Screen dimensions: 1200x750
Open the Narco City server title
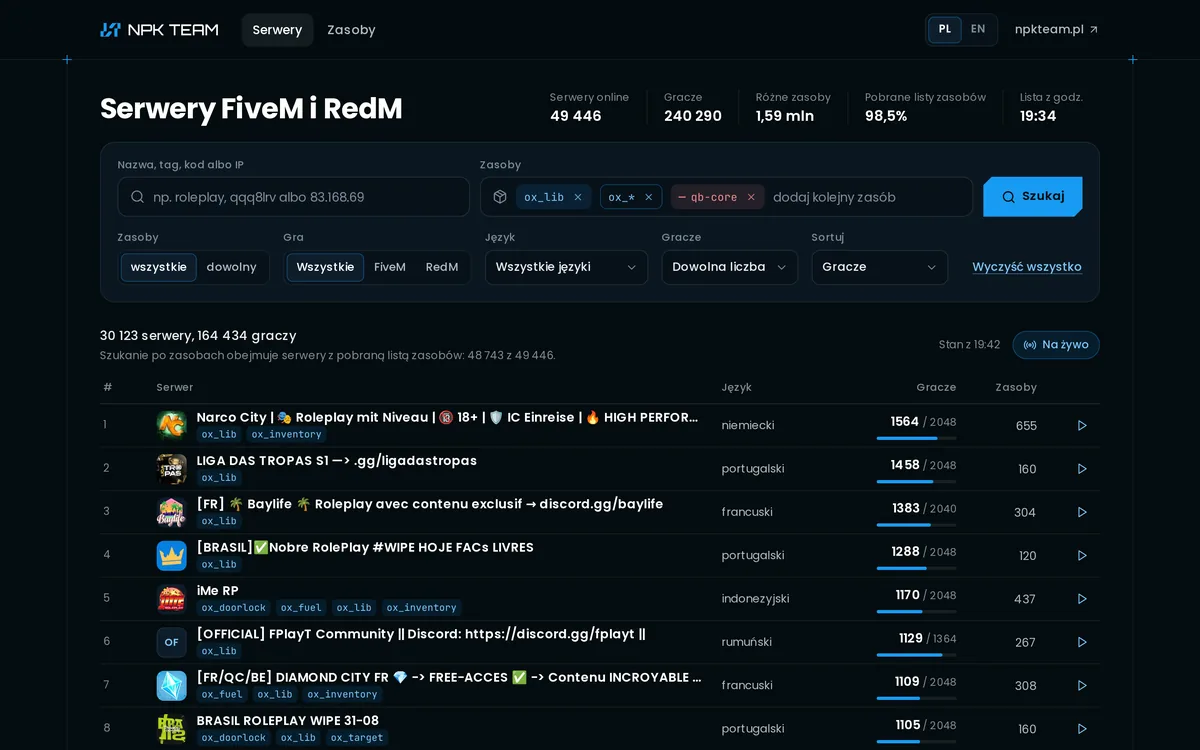[x=448, y=417]
